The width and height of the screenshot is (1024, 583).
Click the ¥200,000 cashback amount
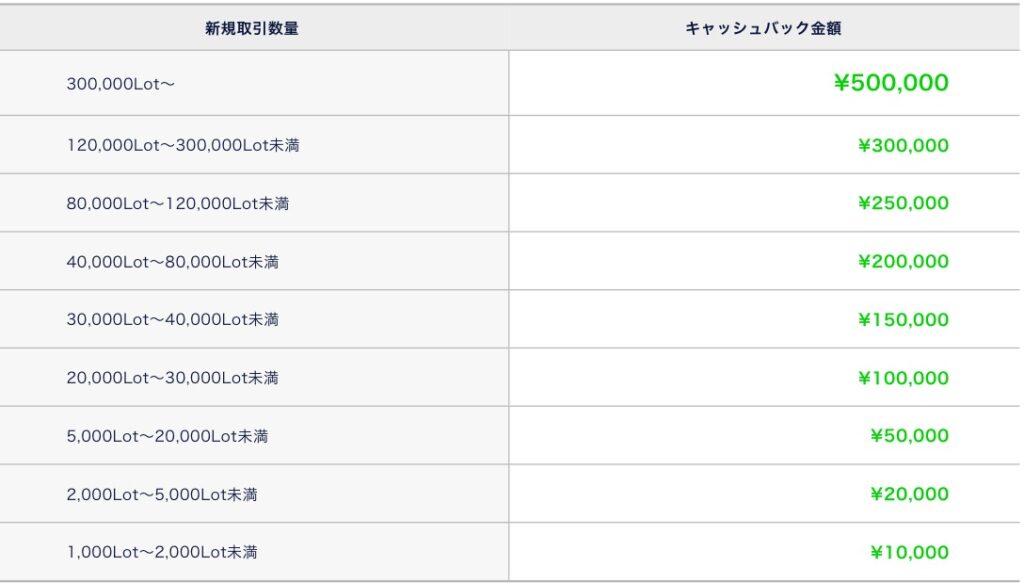903,261
